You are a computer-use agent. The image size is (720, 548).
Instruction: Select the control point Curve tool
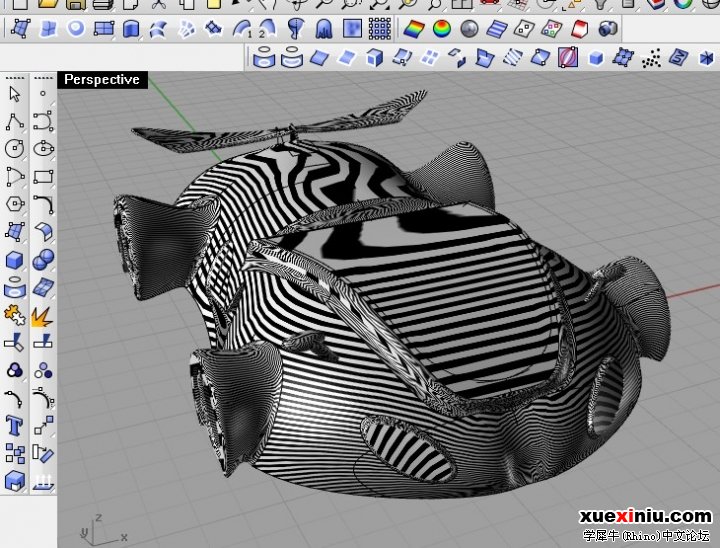point(43,121)
